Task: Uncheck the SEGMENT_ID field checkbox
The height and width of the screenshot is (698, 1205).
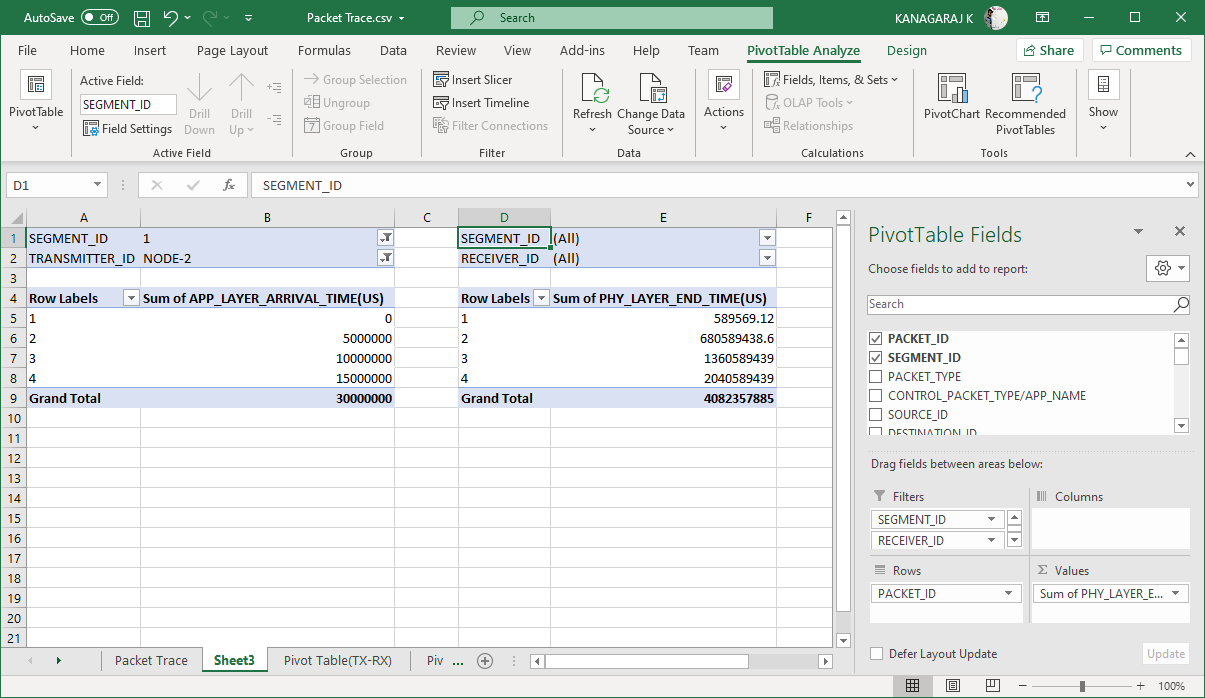Action: (x=876, y=358)
